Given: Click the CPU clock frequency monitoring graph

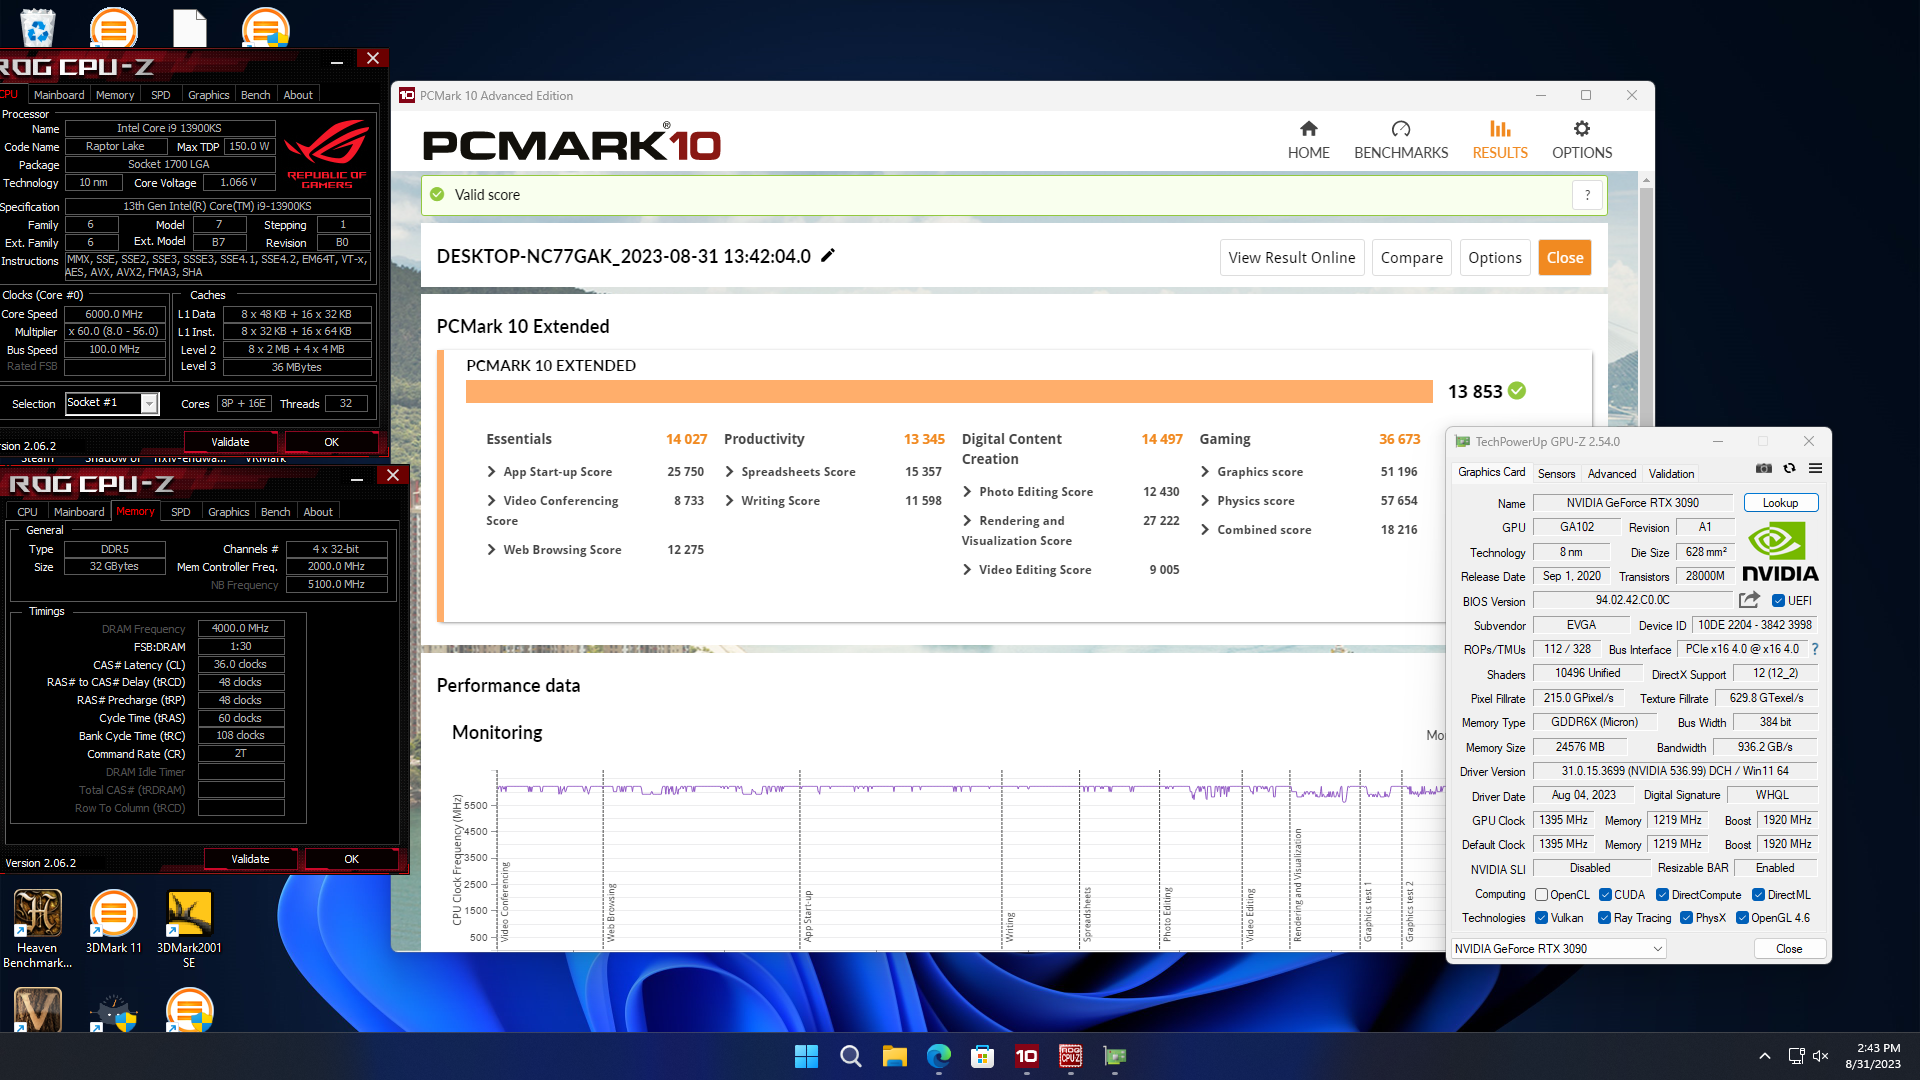Looking at the screenshot, I should tap(970, 858).
